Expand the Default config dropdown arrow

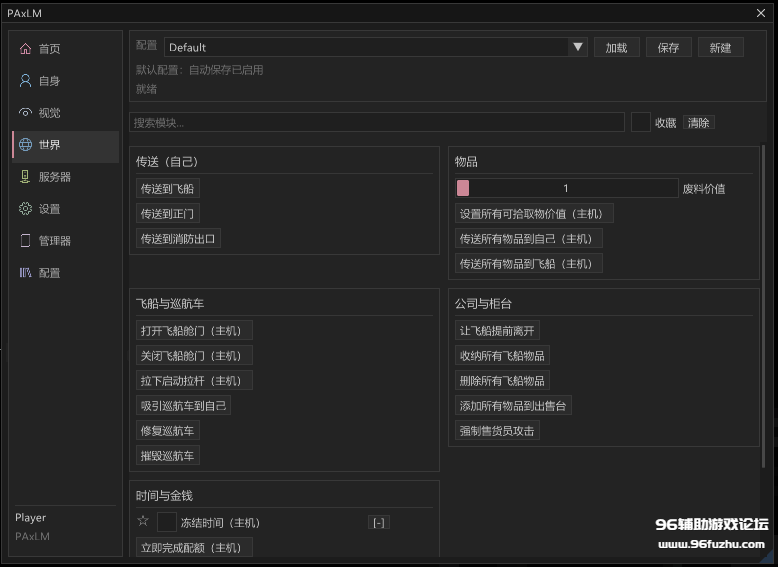[578, 47]
